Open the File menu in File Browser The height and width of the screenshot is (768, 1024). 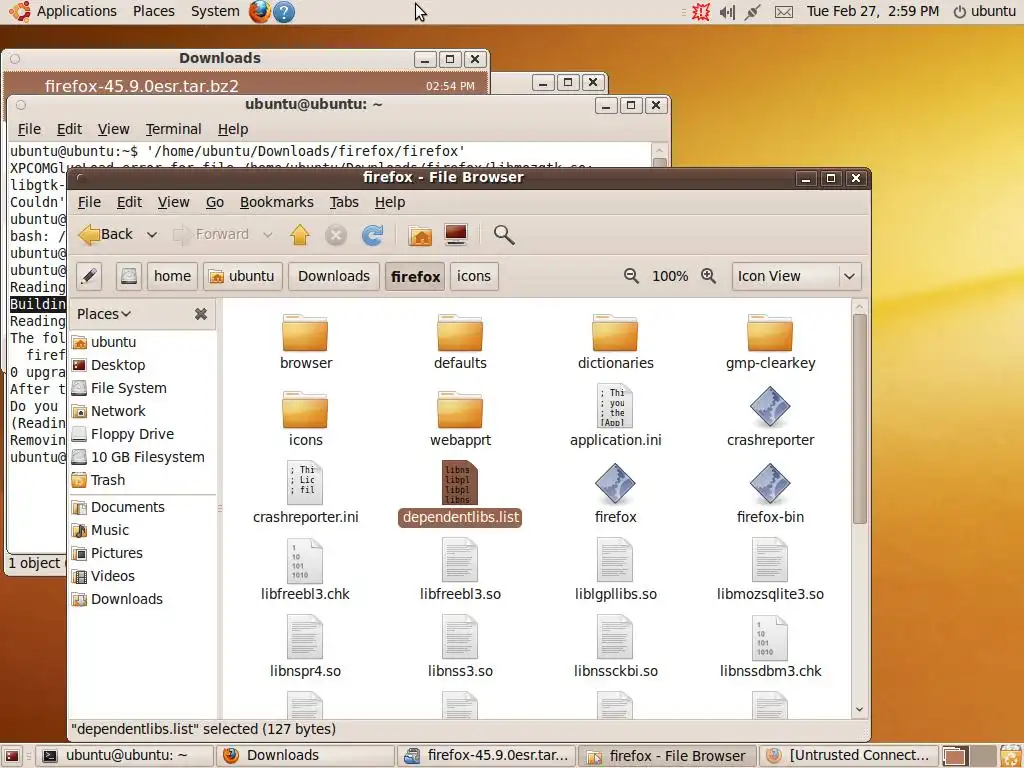pyautogui.click(x=89, y=202)
